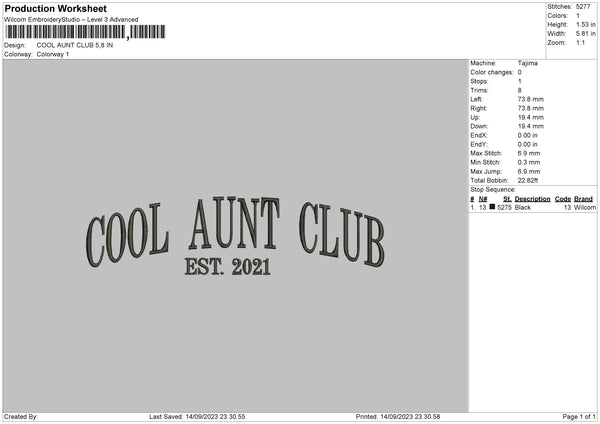Click the Max Stitch value 6.9 mm
This screenshot has width=600, height=424.
tap(529, 153)
